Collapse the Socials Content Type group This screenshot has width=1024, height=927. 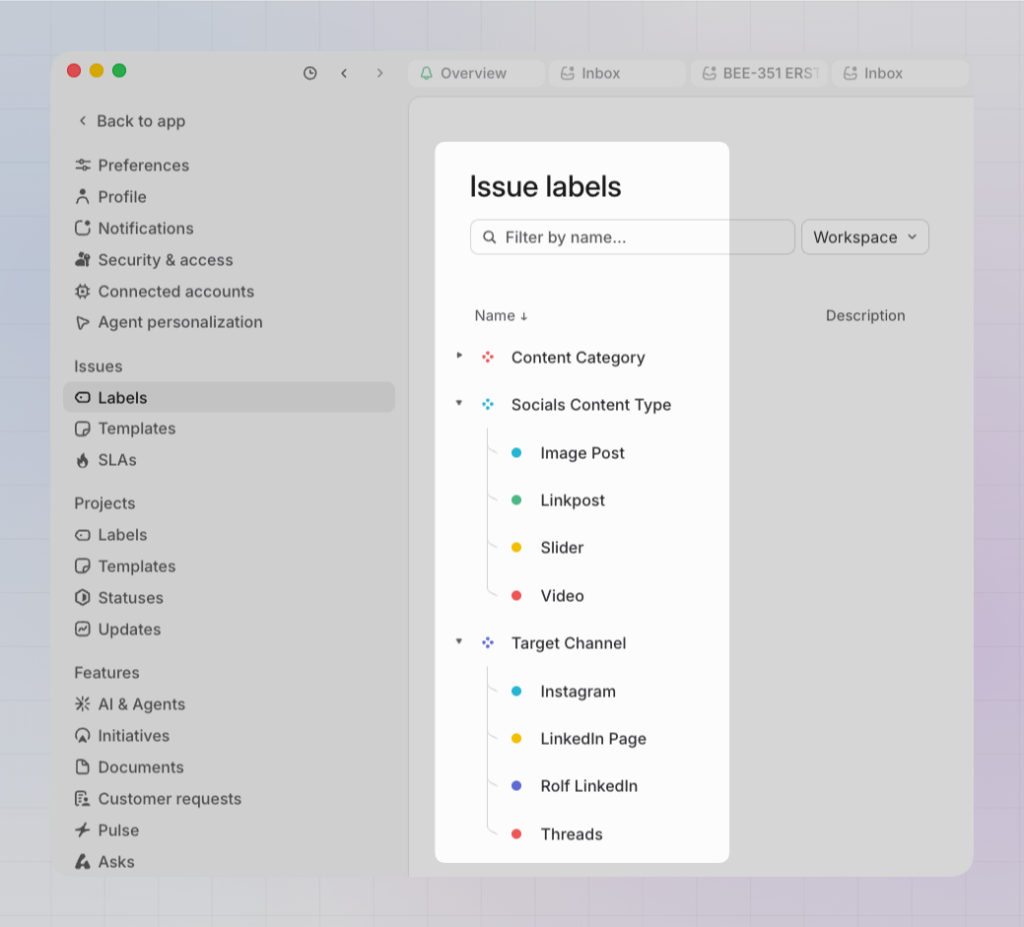click(459, 404)
